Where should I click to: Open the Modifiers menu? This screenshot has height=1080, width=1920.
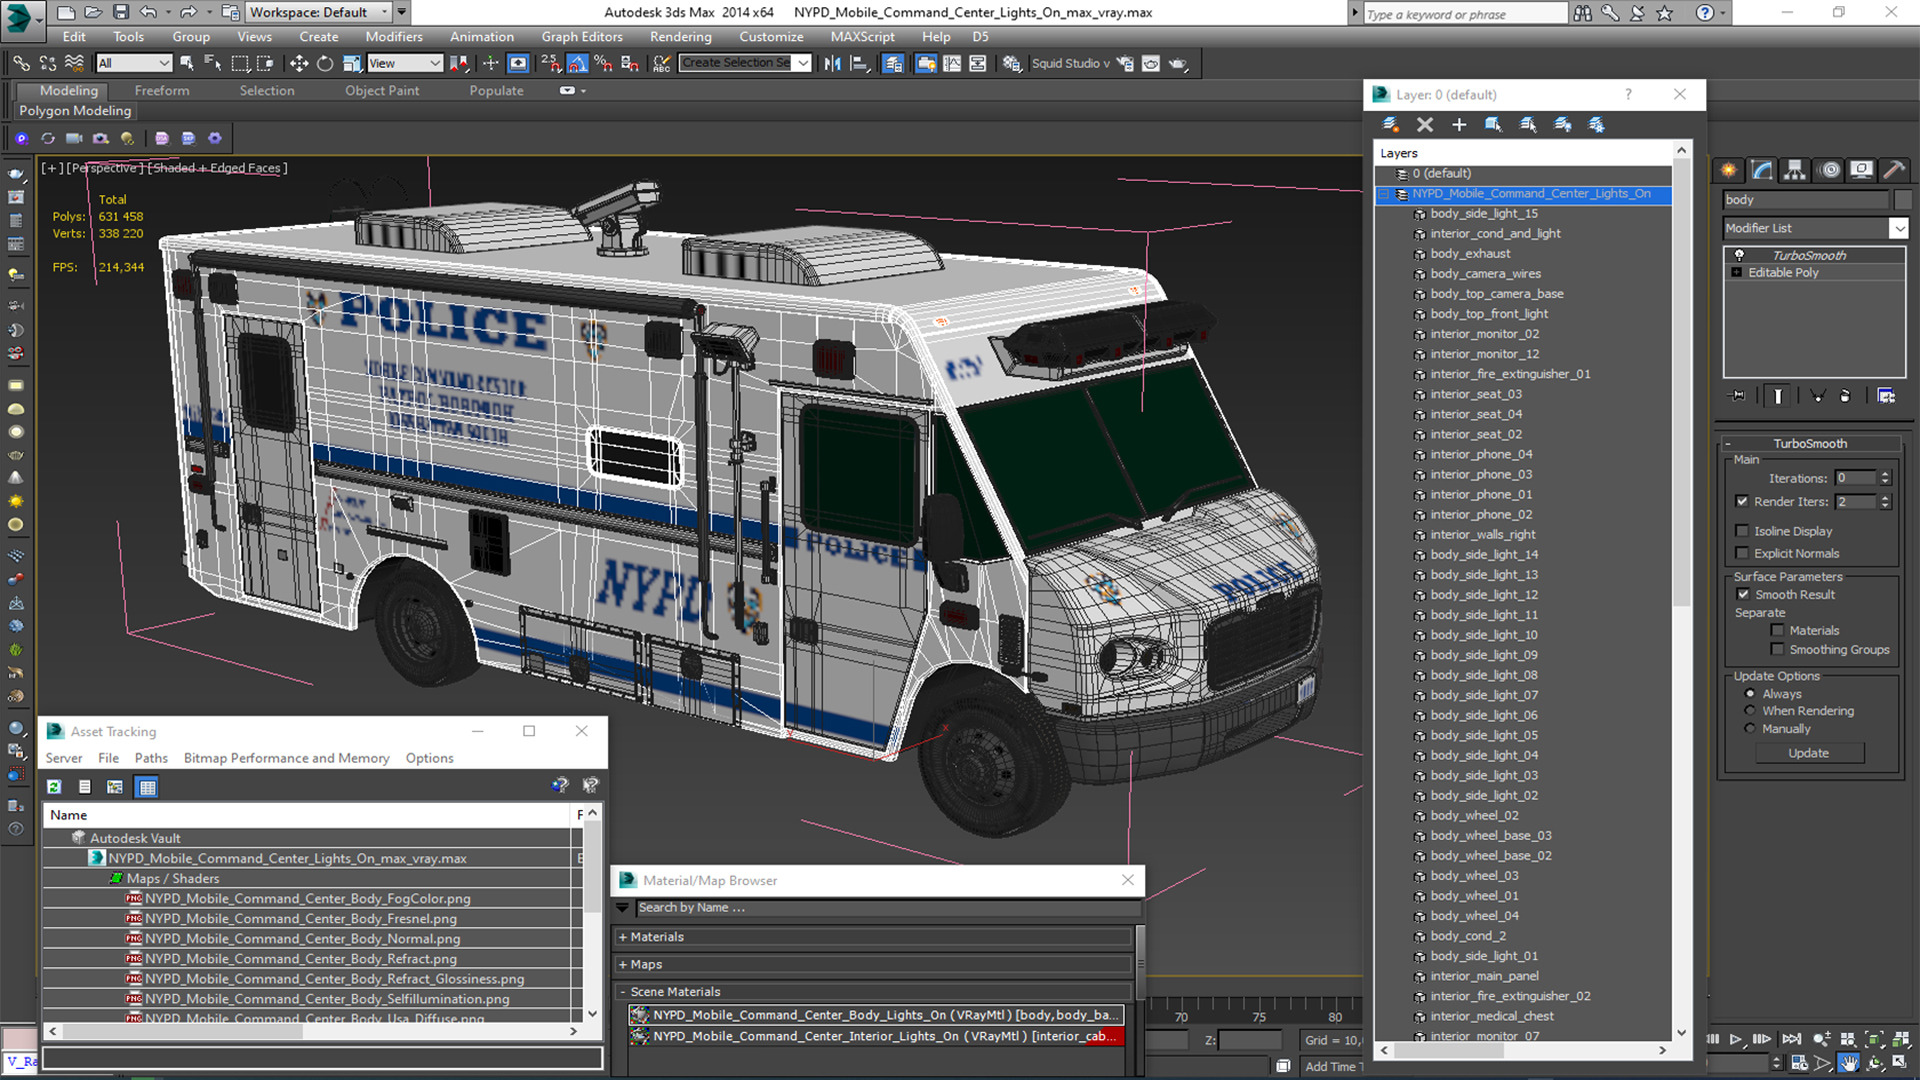coord(393,37)
